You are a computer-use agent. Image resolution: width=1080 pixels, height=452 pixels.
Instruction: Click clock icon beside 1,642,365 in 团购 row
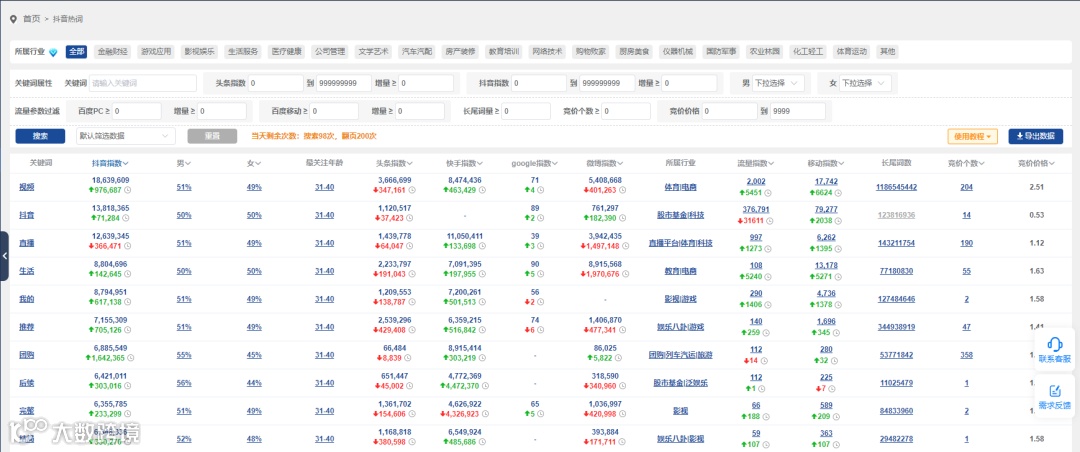point(131,358)
